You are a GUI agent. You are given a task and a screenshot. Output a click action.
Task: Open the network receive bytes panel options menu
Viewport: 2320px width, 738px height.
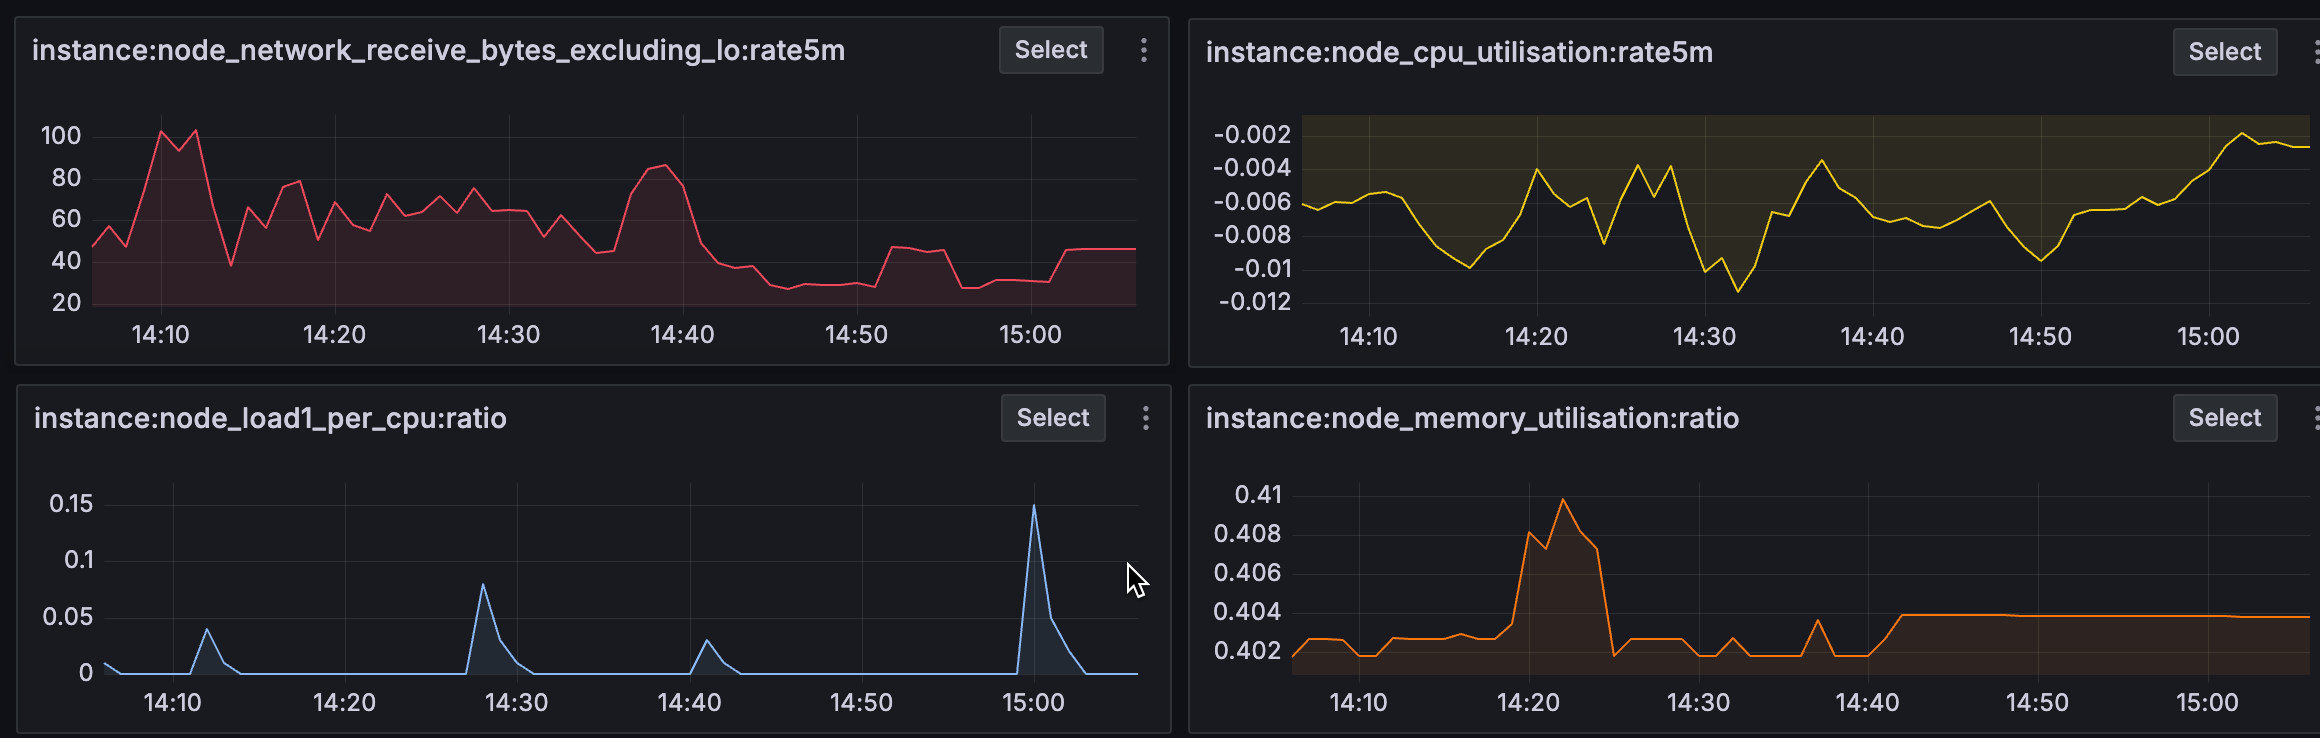click(x=1144, y=51)
